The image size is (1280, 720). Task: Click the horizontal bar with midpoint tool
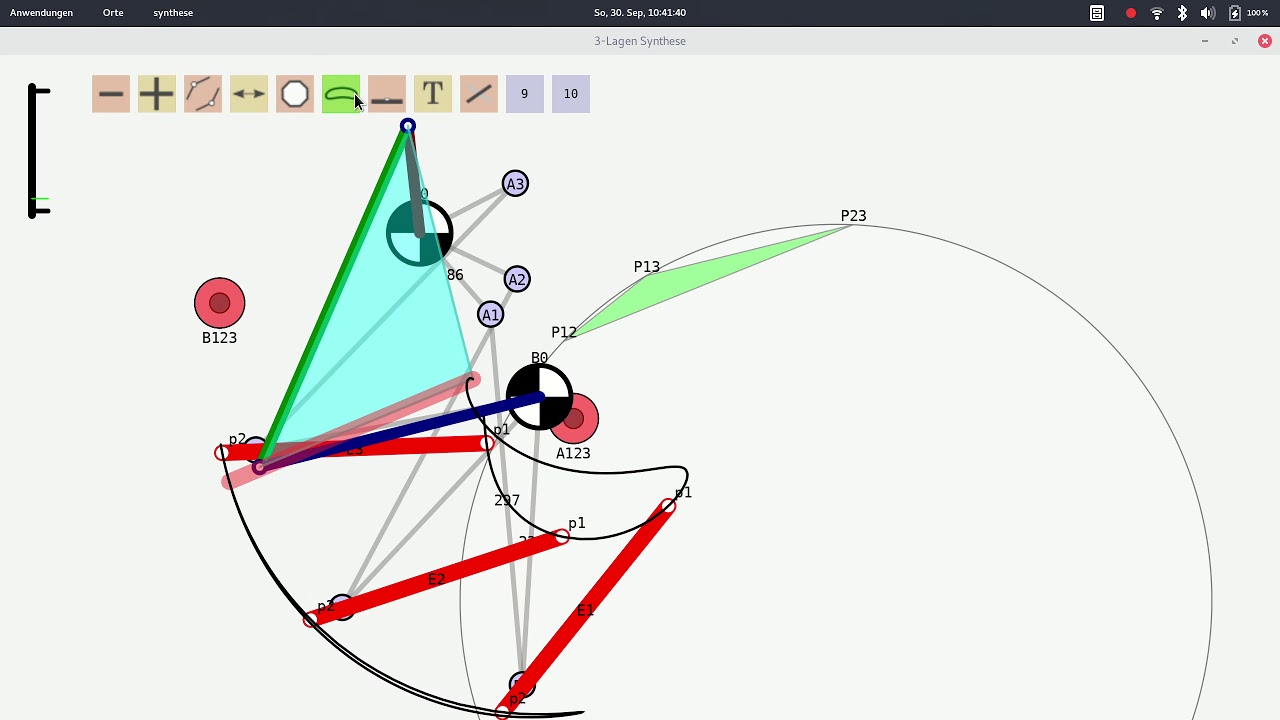pos(387,94)
